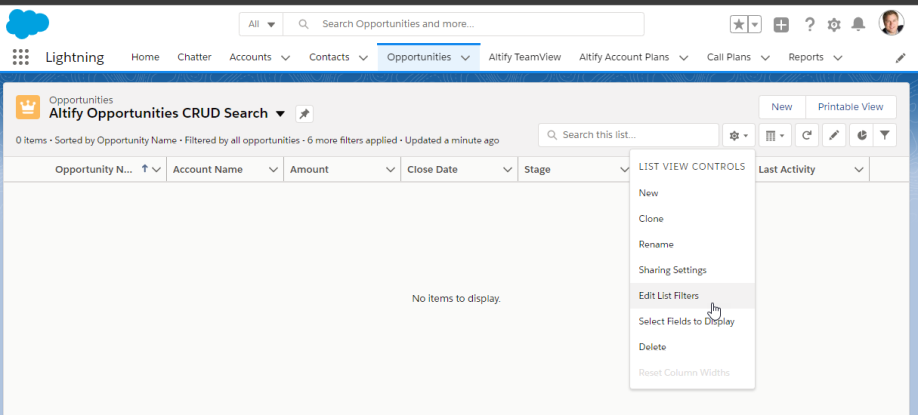Open Account Name column actions chevron
The height and width of the screenshot is (415, 918).
pos(273,170)
